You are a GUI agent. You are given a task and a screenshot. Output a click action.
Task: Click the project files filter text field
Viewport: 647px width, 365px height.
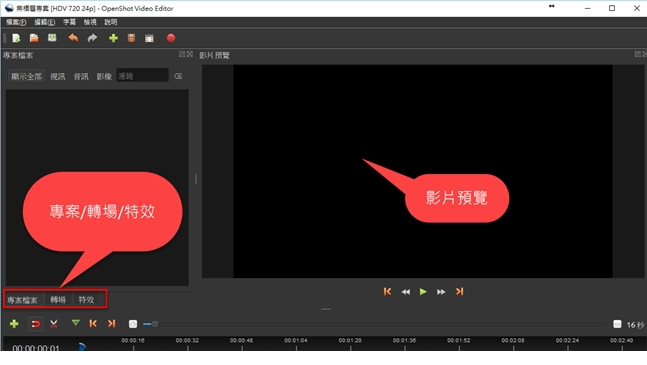click(142, 76)
